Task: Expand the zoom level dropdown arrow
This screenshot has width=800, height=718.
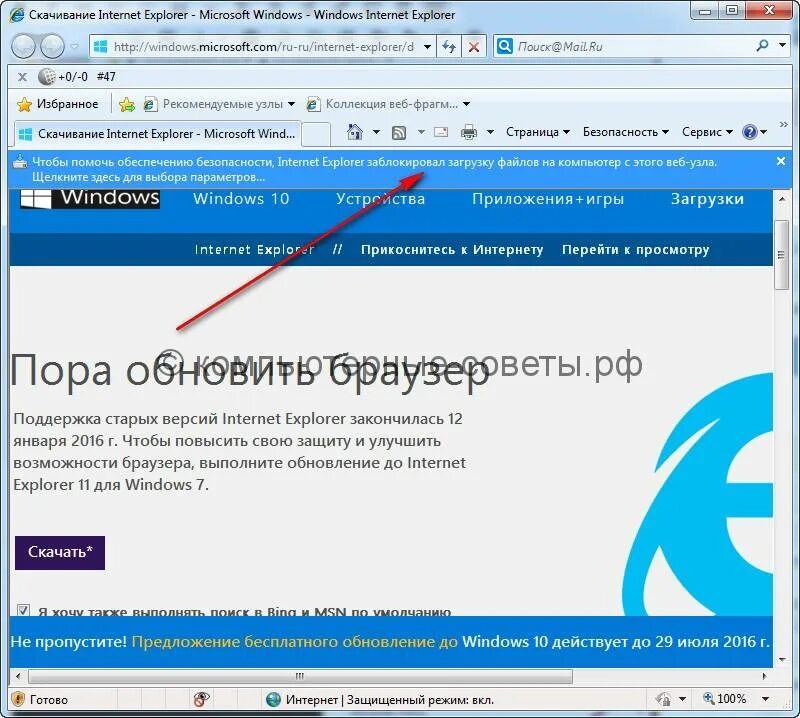Action: (x=765, y=699)
